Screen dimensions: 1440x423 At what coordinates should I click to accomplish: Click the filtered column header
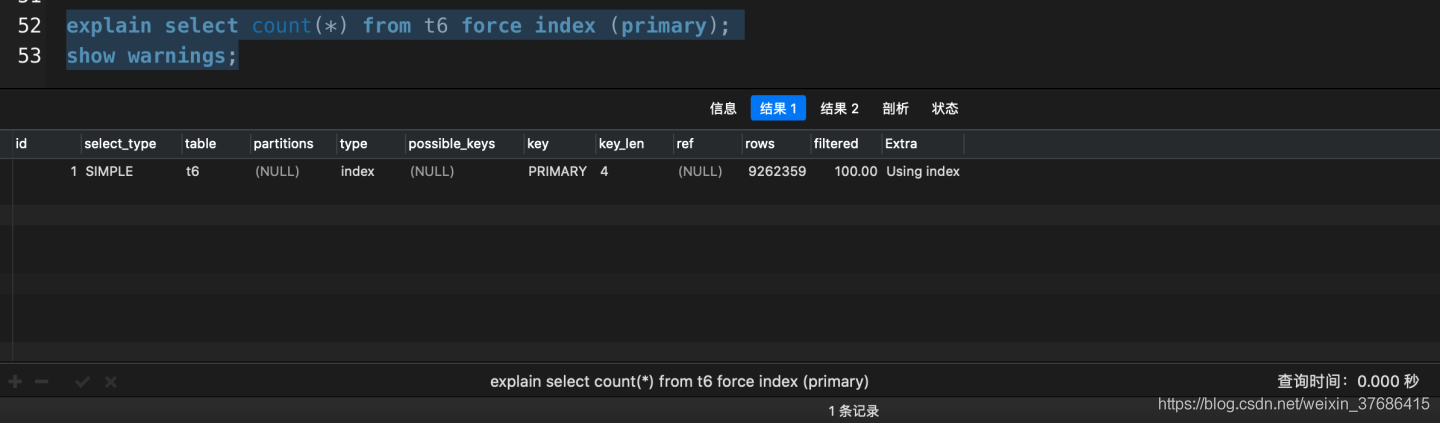(836, 144)
